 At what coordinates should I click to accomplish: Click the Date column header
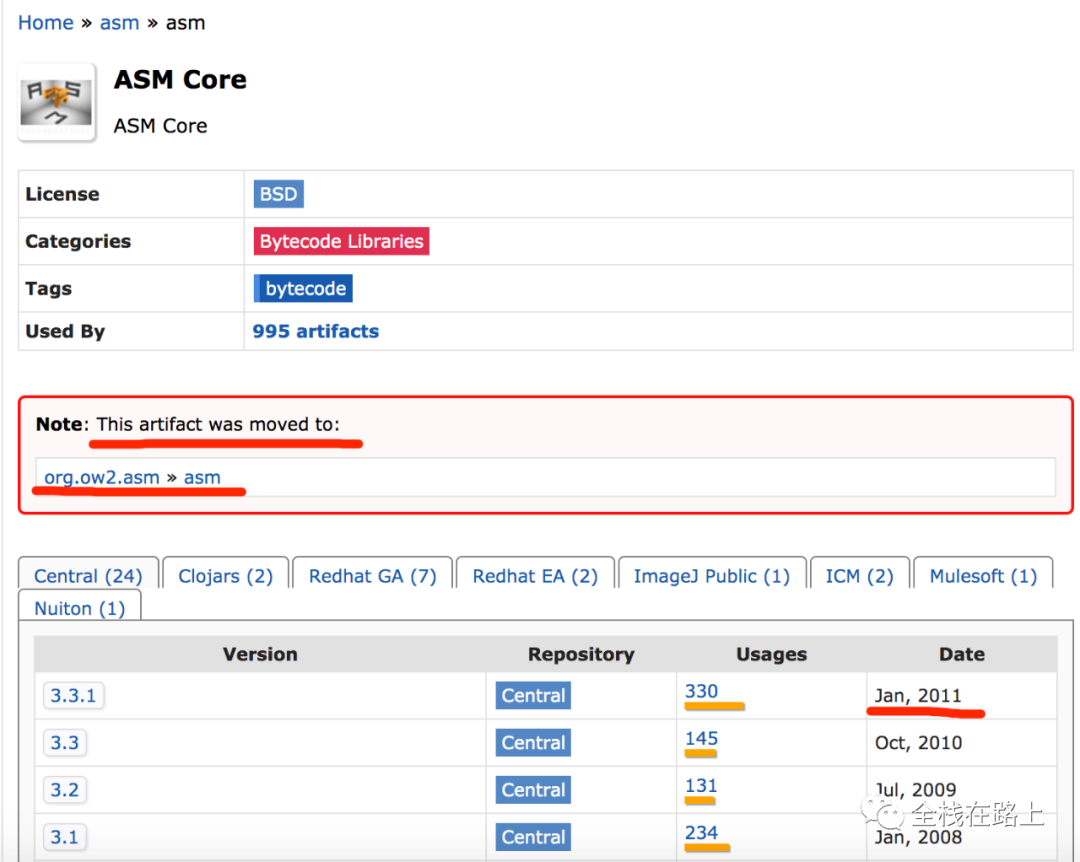point(962,654)
